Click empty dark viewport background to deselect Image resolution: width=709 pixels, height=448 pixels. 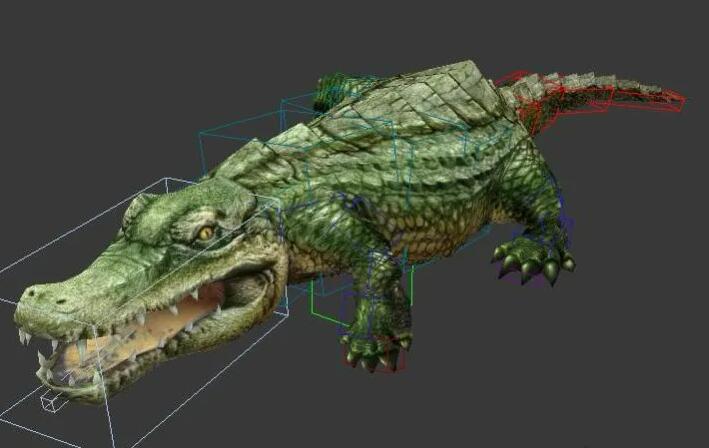pyautogui.click(x=600, y=380)
